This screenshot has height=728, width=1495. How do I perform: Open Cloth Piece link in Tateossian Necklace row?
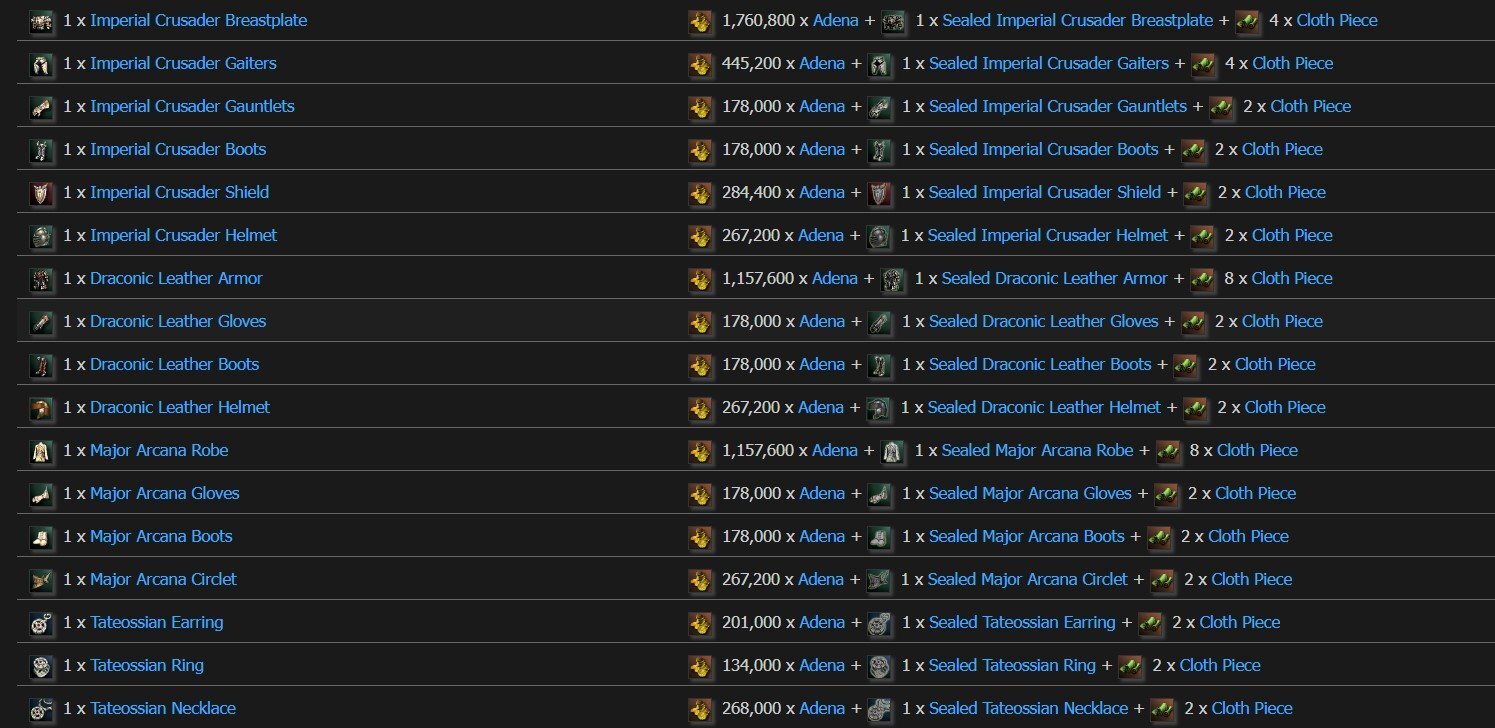tap(1252, 708)
